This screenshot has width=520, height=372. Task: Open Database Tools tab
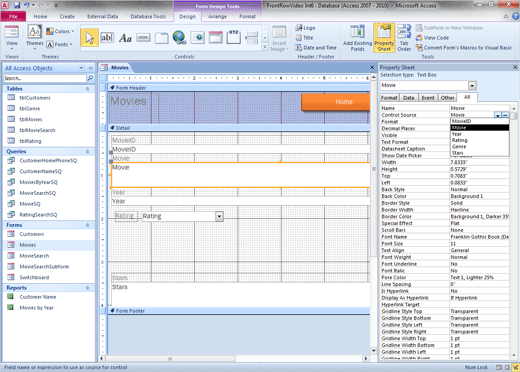[148, 16]
